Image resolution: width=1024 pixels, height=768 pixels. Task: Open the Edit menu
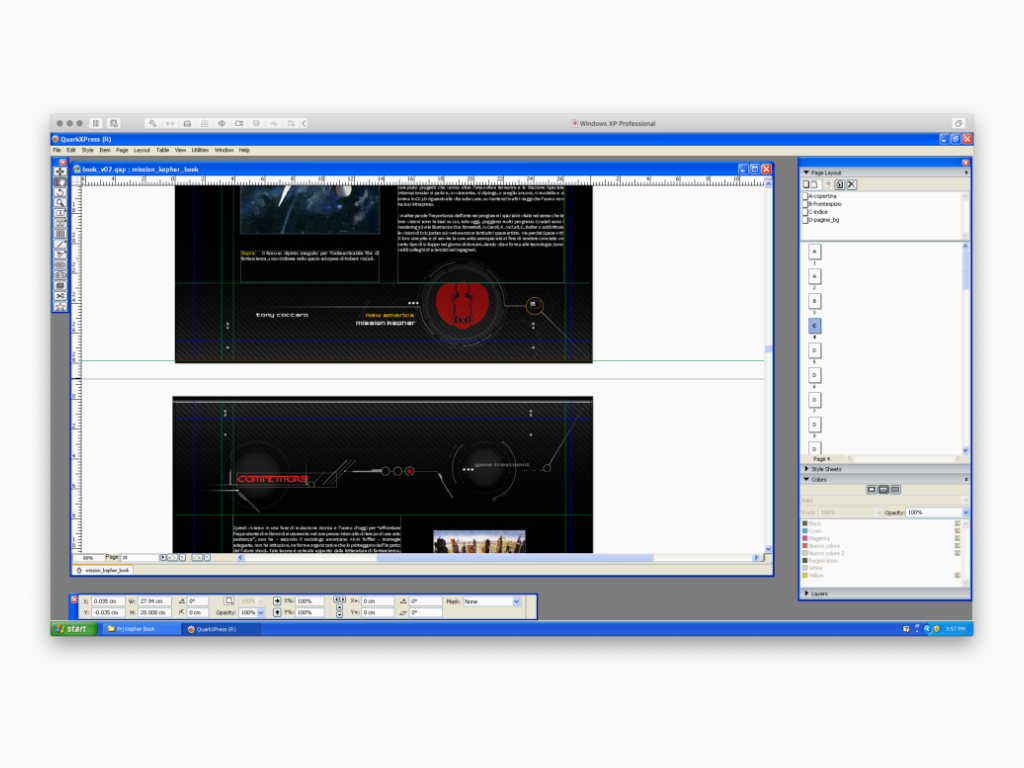point(71,150)
